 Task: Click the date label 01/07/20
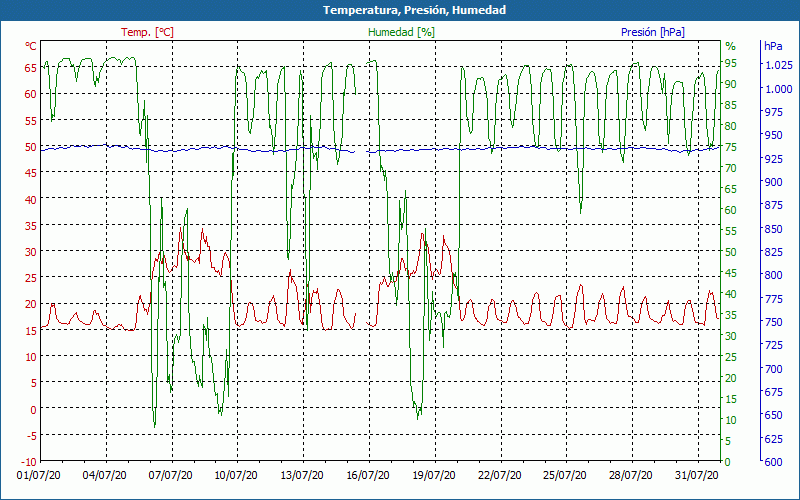(x=39, y=475)
